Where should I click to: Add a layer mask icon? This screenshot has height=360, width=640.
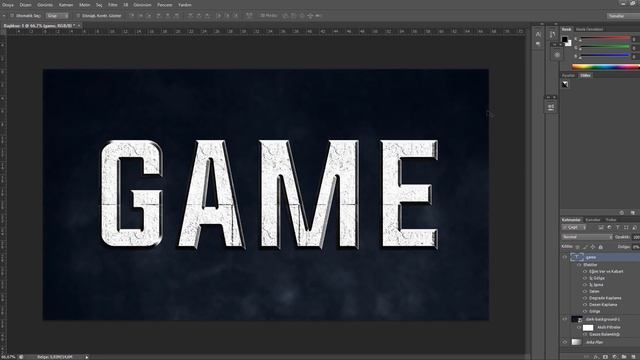(x=605, y=357)
